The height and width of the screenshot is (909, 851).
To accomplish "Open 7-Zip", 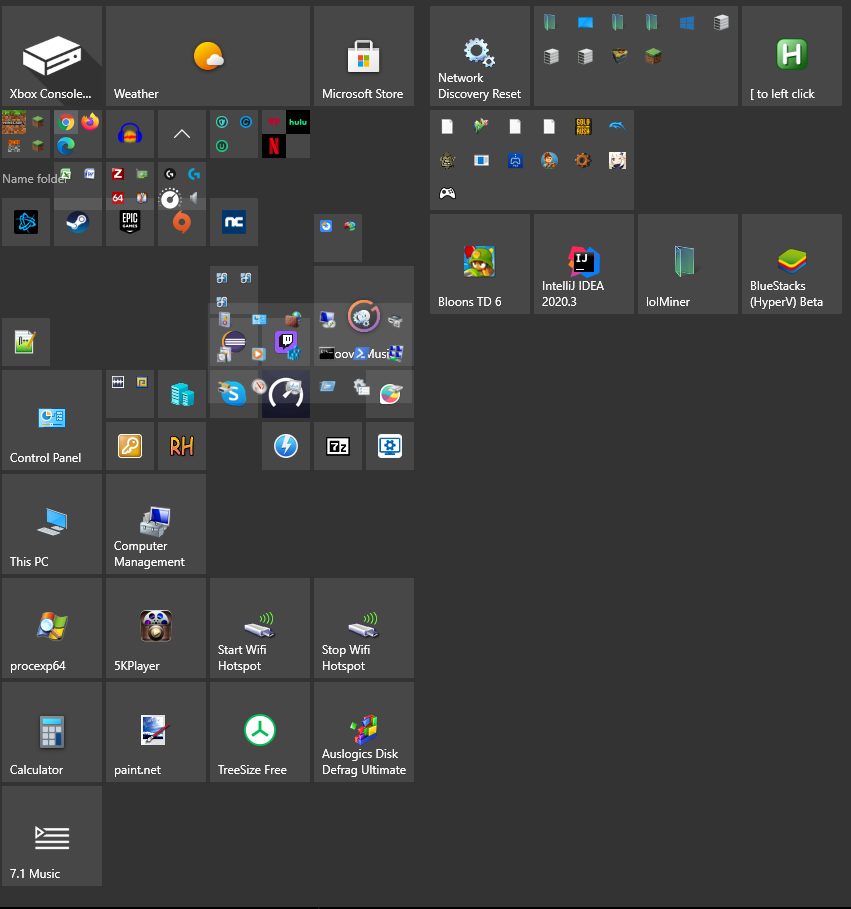I will coord(337,446).
